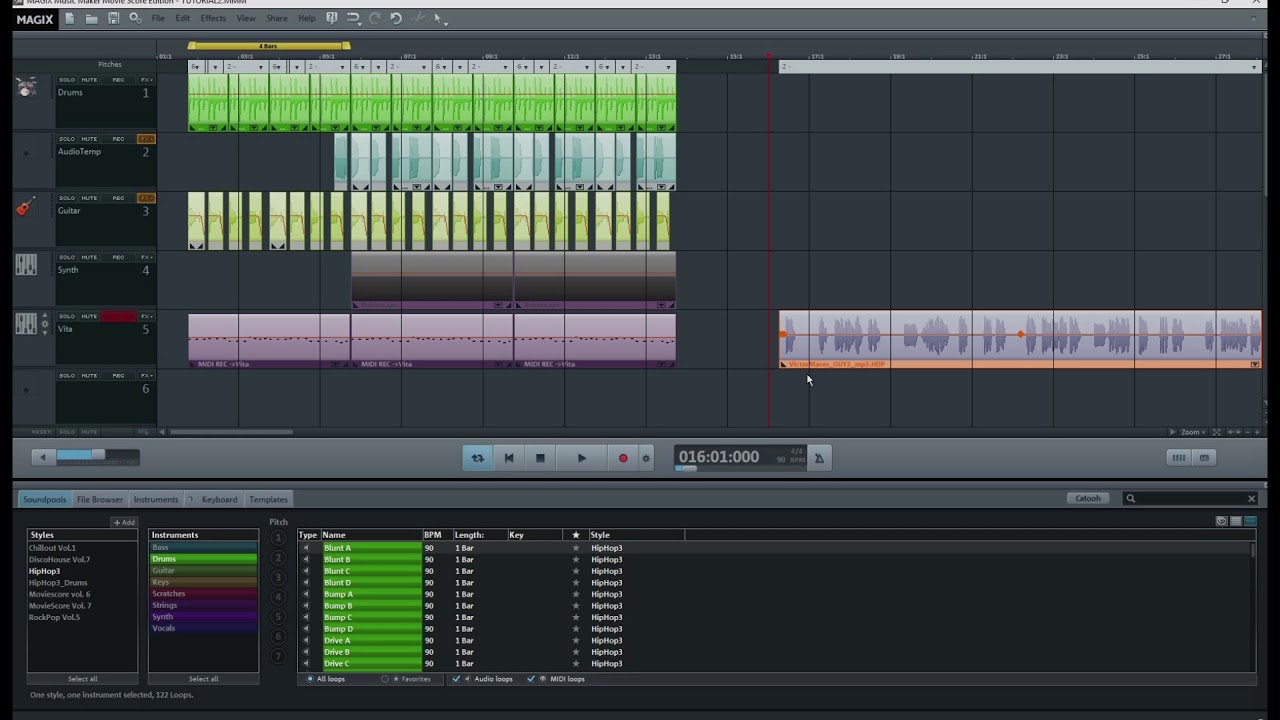The height and width of the screenshot is (720, 1280).
Task: Mute the Drums track
Action: pos(89,80)
